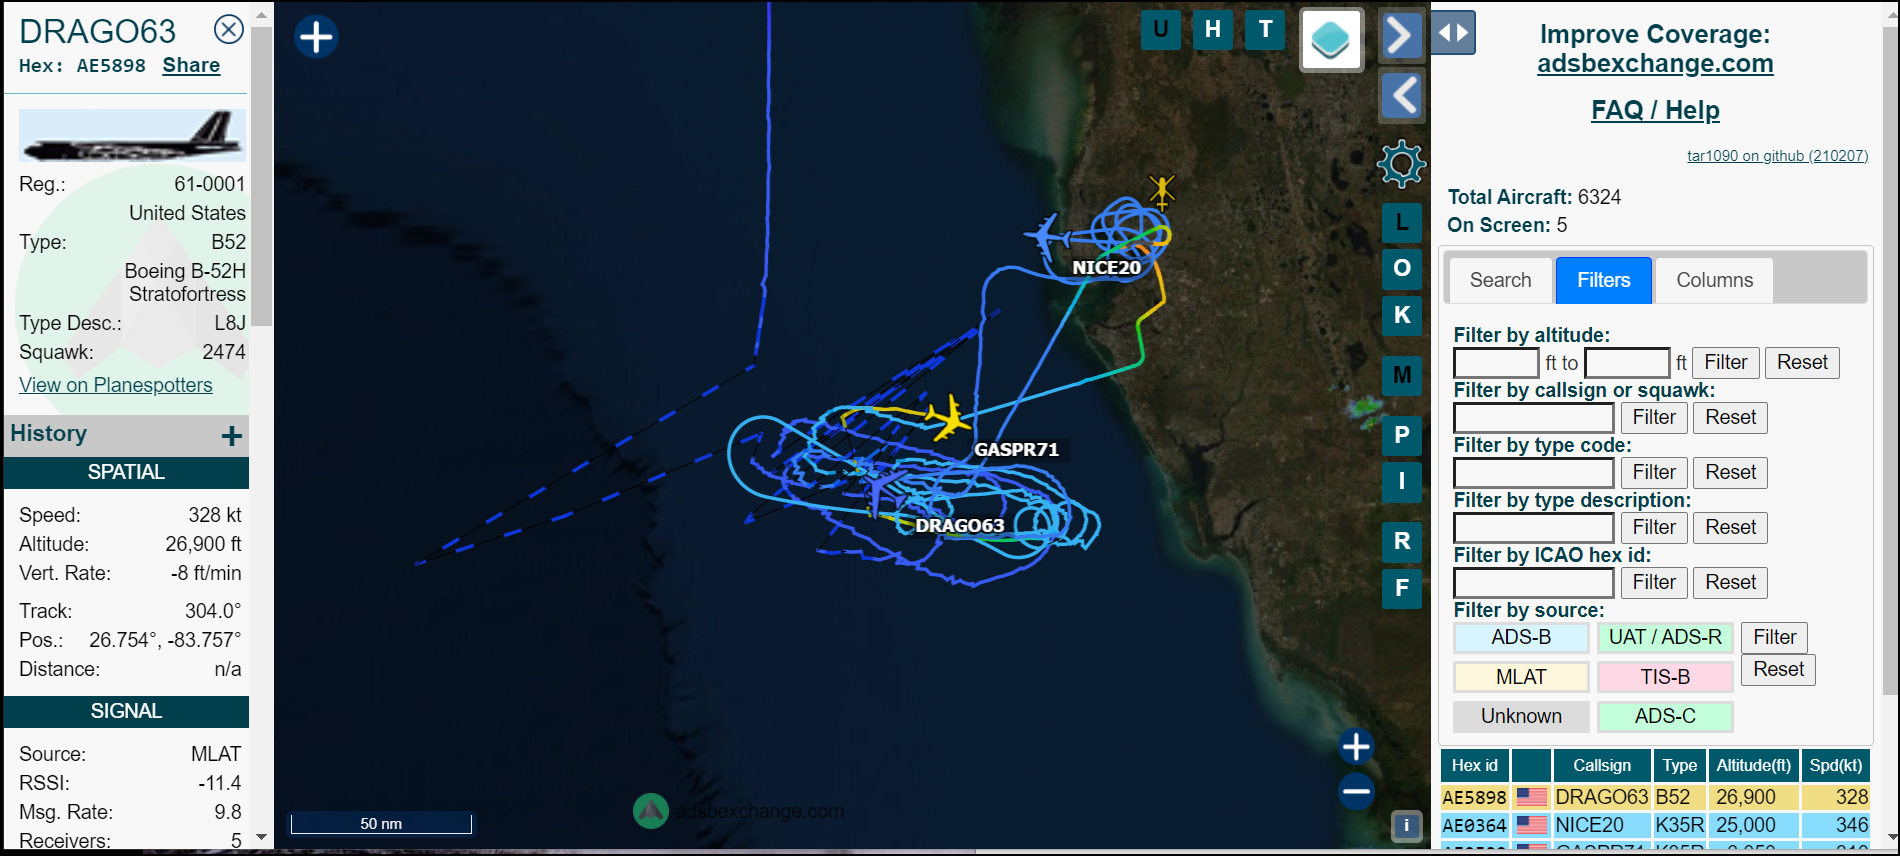1900x856 pixels.
Task: Apply the altitude Filter button
Action: tap(1725, 362)
